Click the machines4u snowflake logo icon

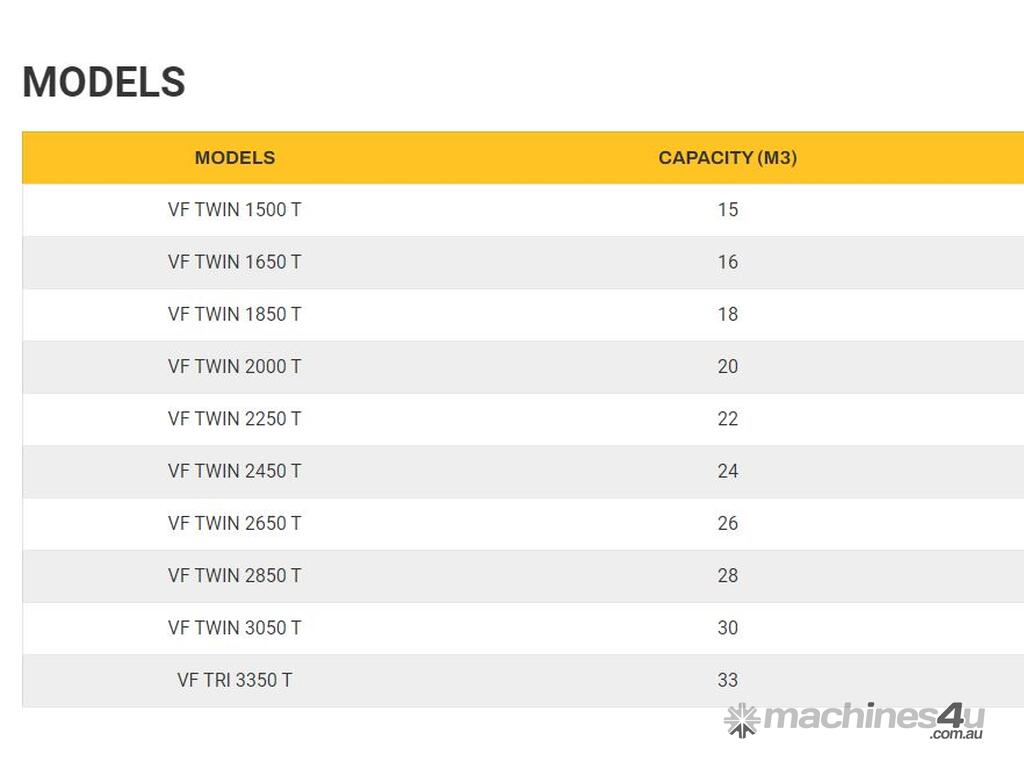coord(742,719)
